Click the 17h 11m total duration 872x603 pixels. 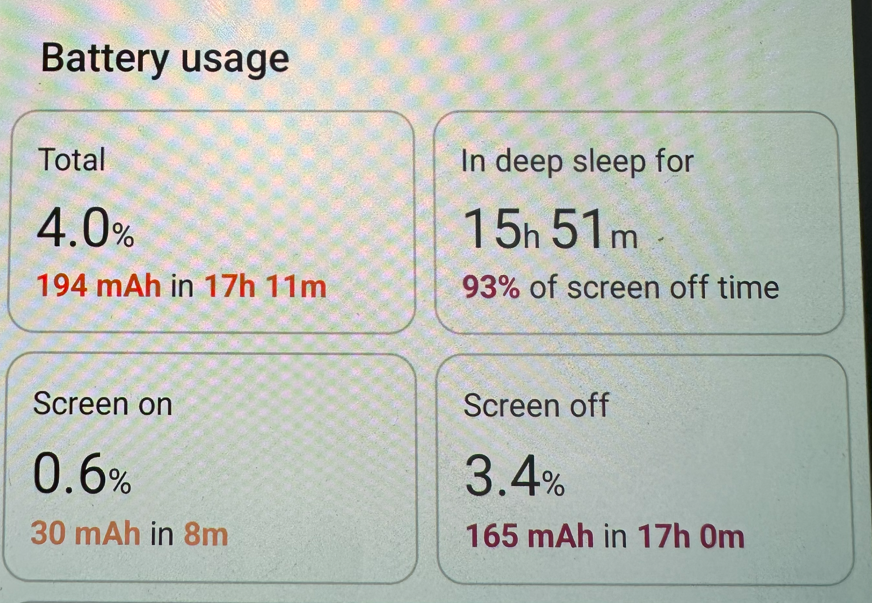(x=265, y=287)
